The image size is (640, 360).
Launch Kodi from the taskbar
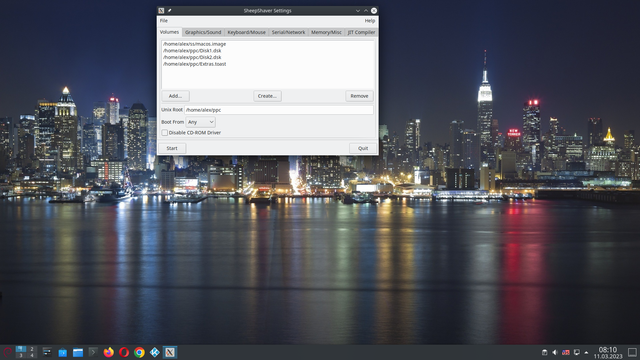155,352
